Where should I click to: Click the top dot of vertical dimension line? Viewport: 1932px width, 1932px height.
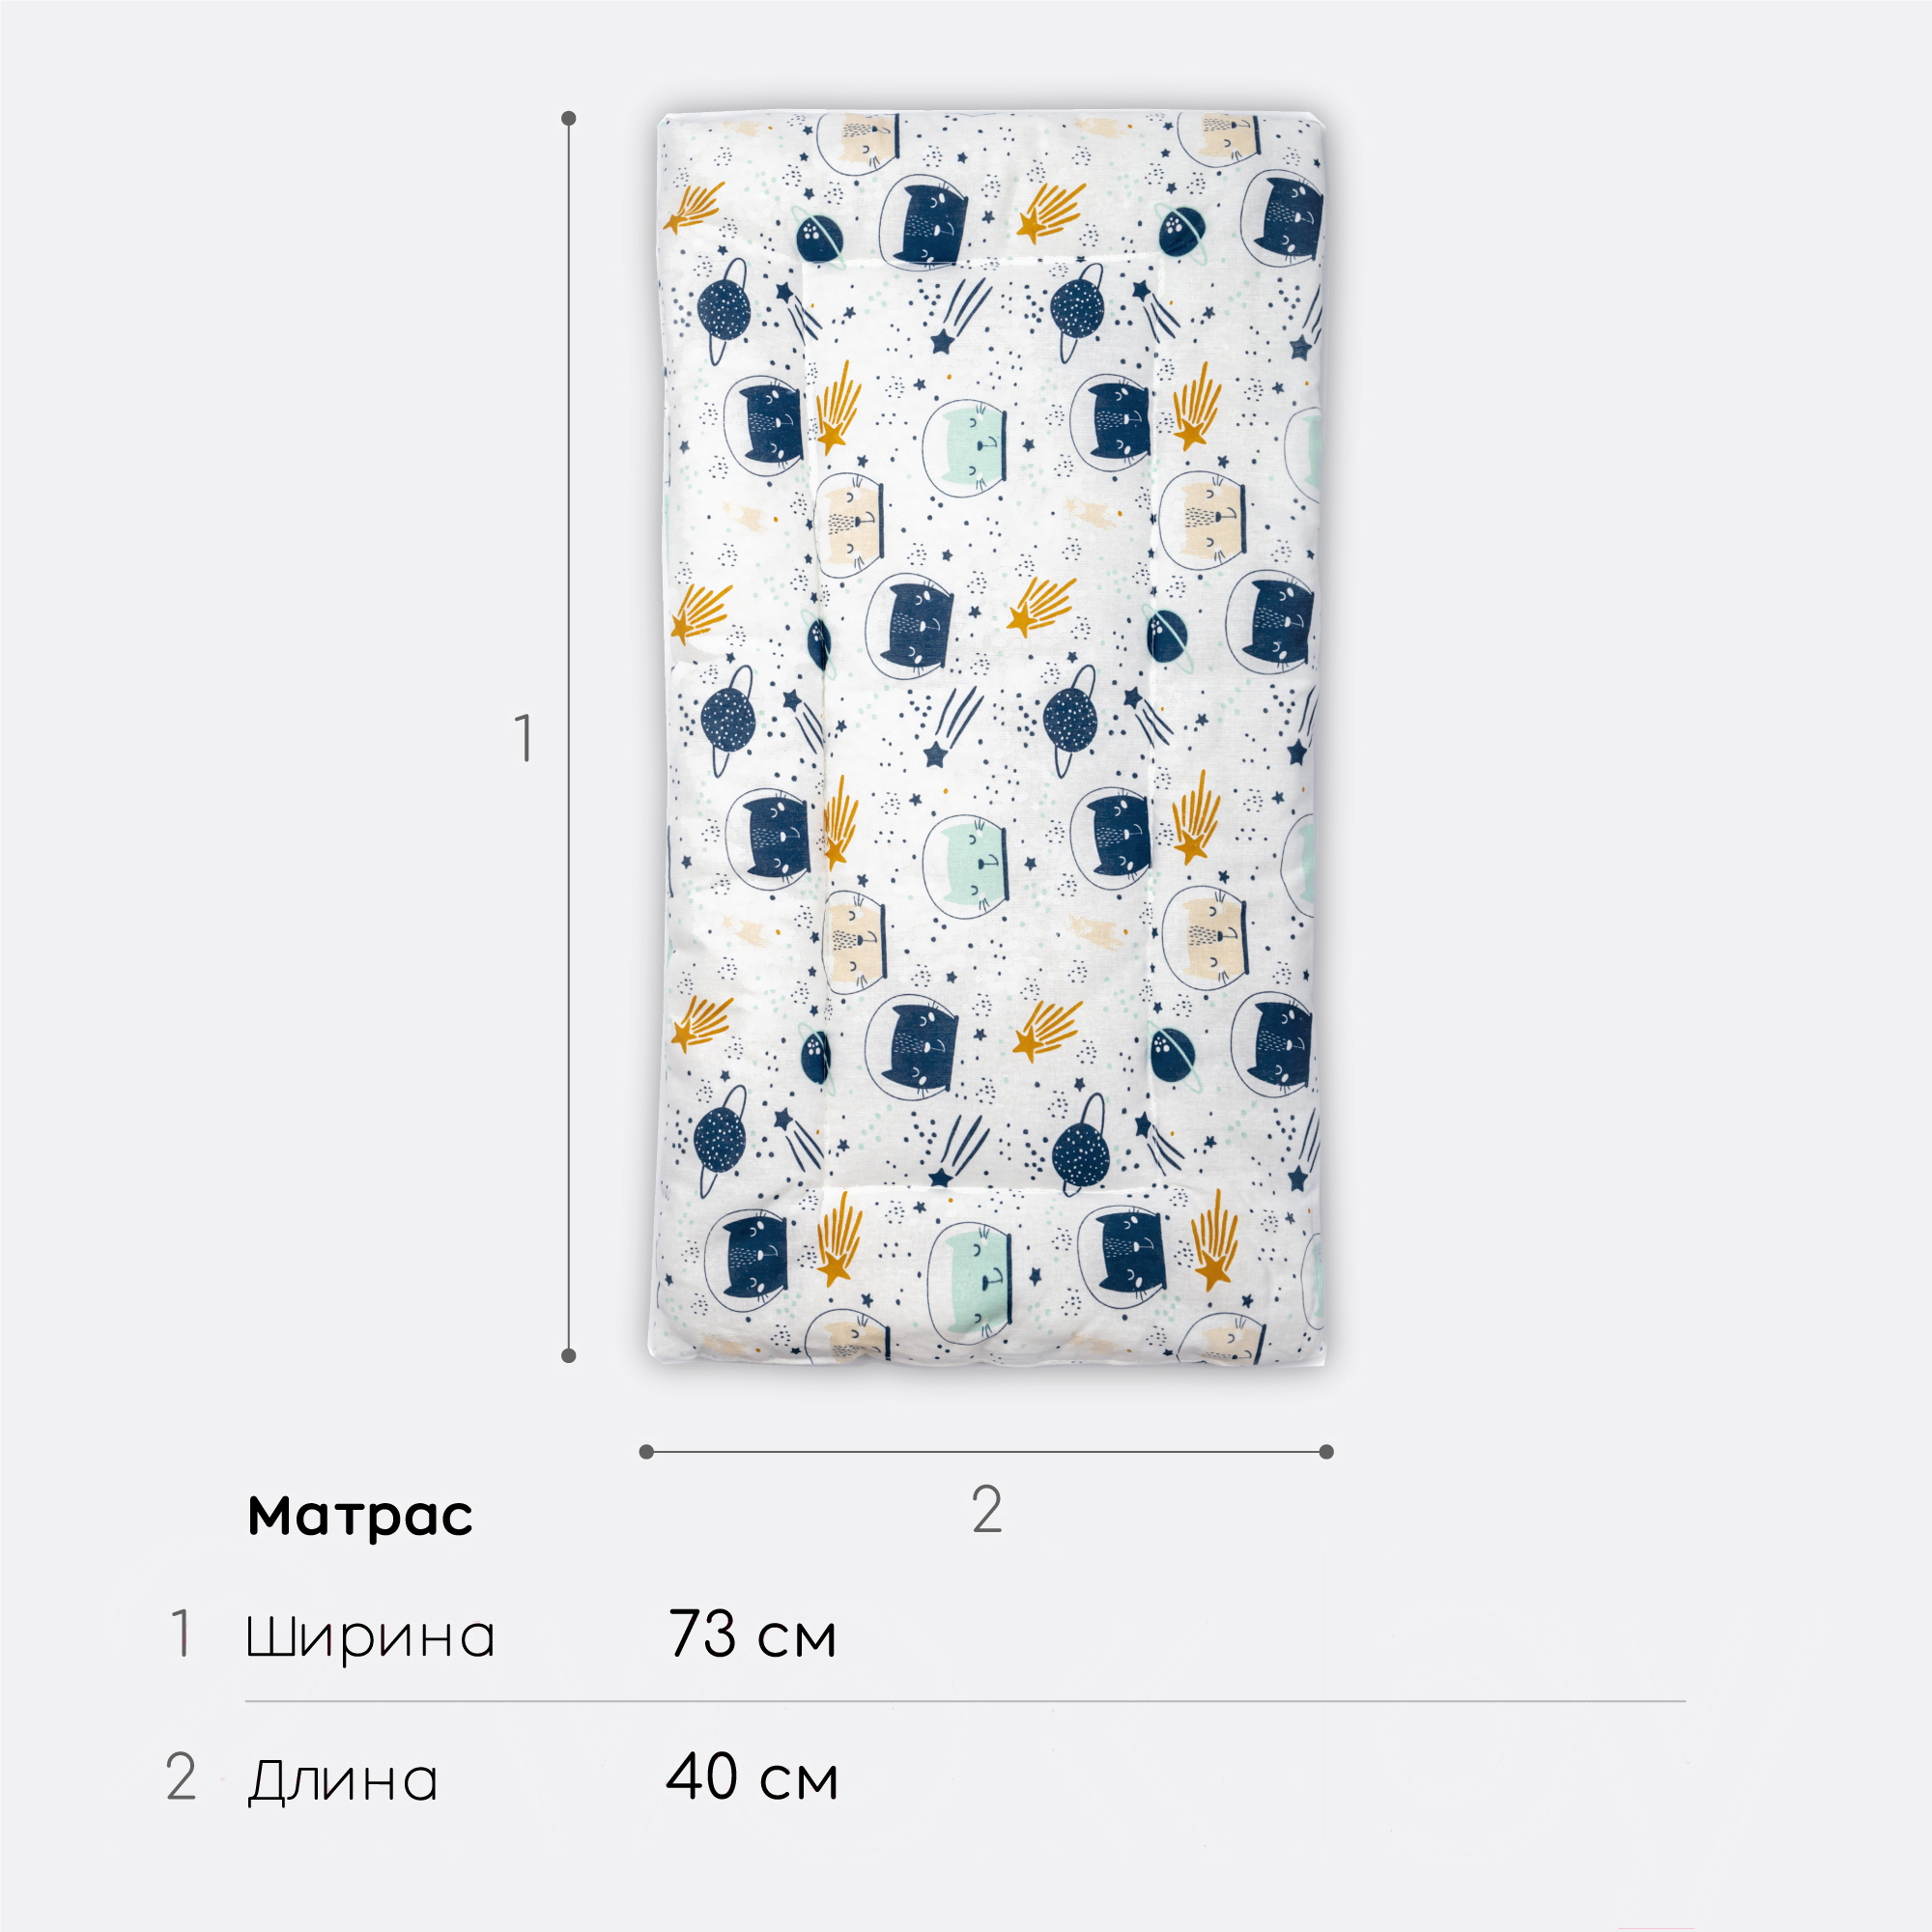[x=569, y=118]
